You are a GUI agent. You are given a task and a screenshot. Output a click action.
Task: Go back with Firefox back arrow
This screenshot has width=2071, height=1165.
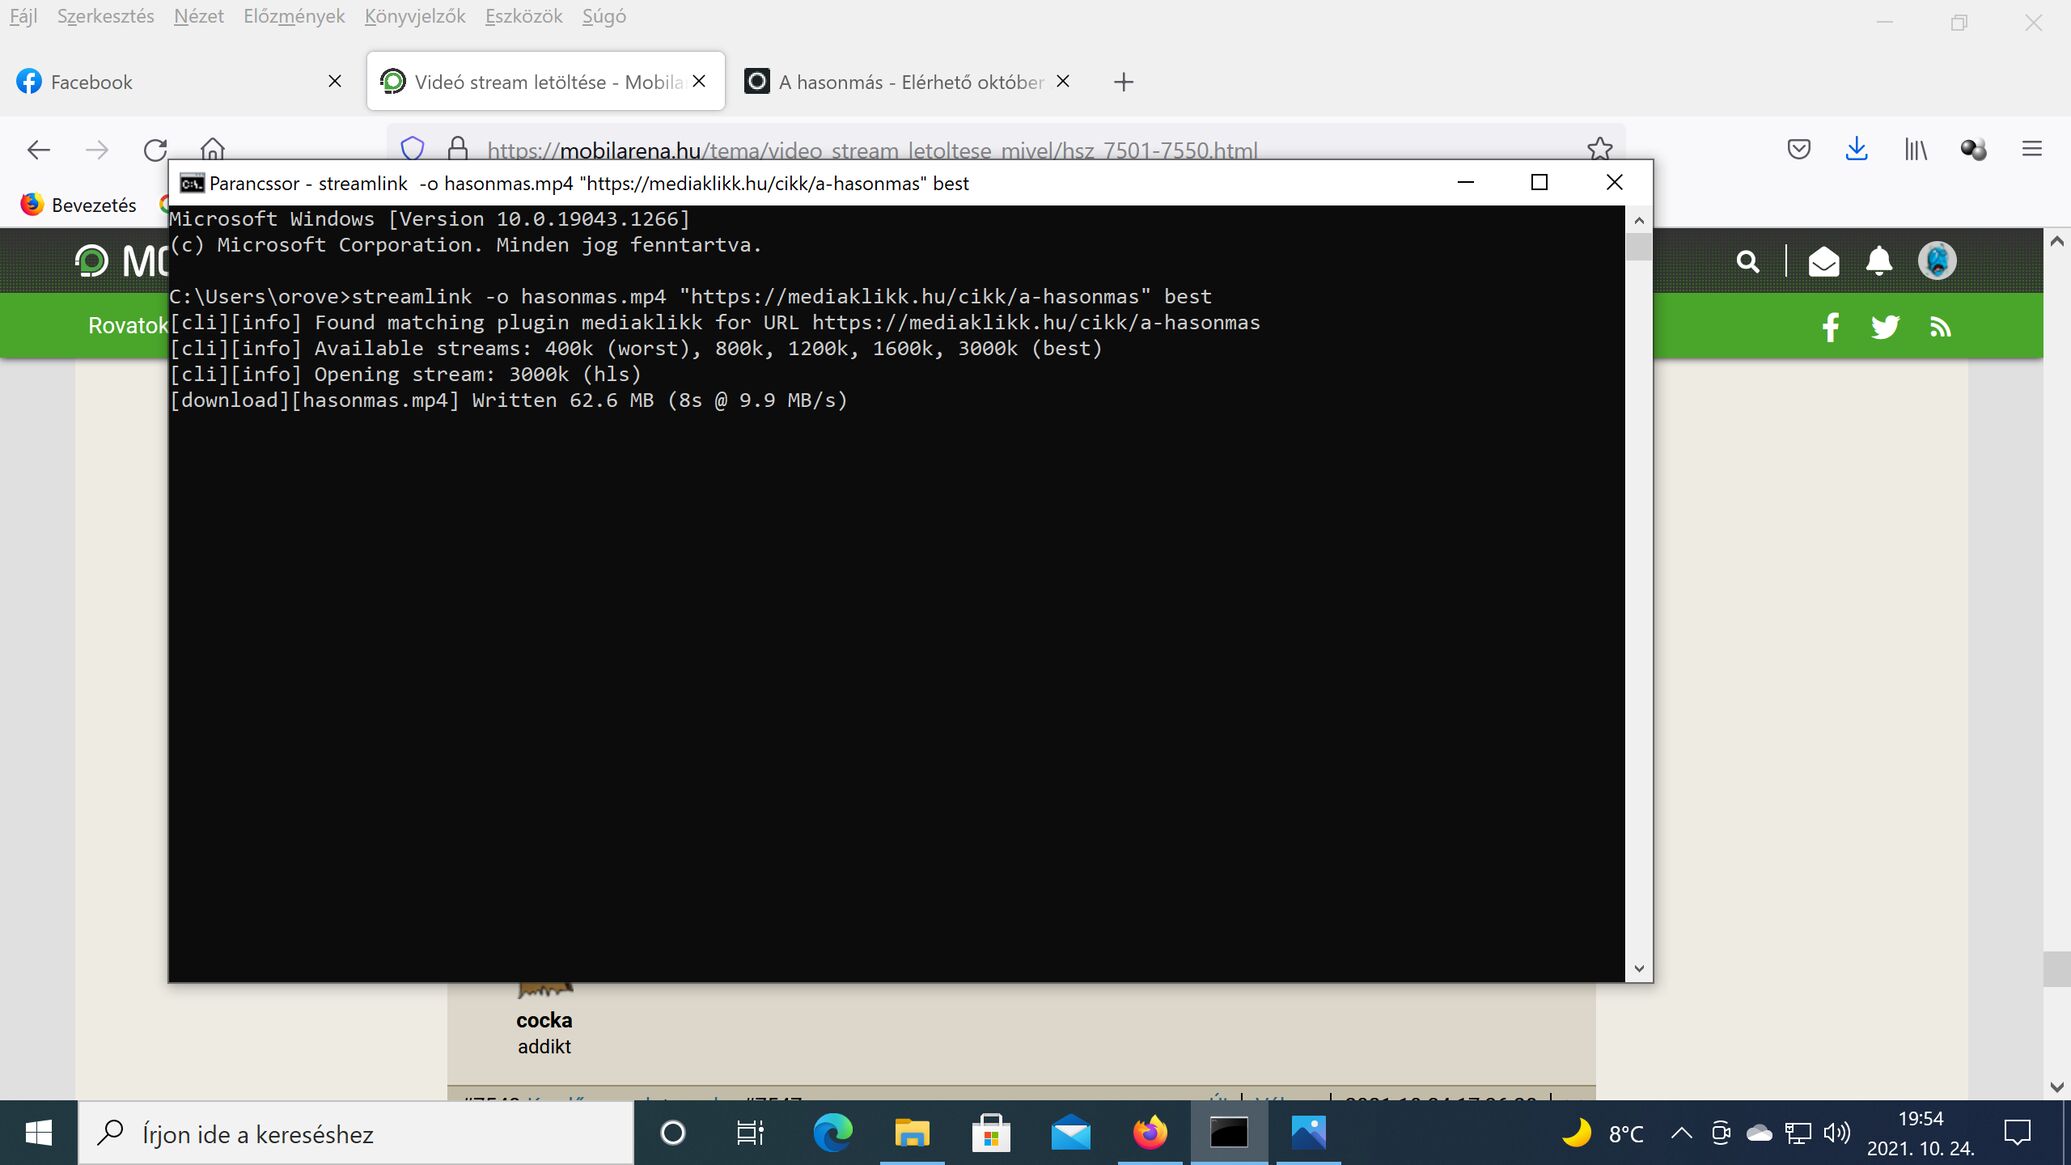(38, 150)
